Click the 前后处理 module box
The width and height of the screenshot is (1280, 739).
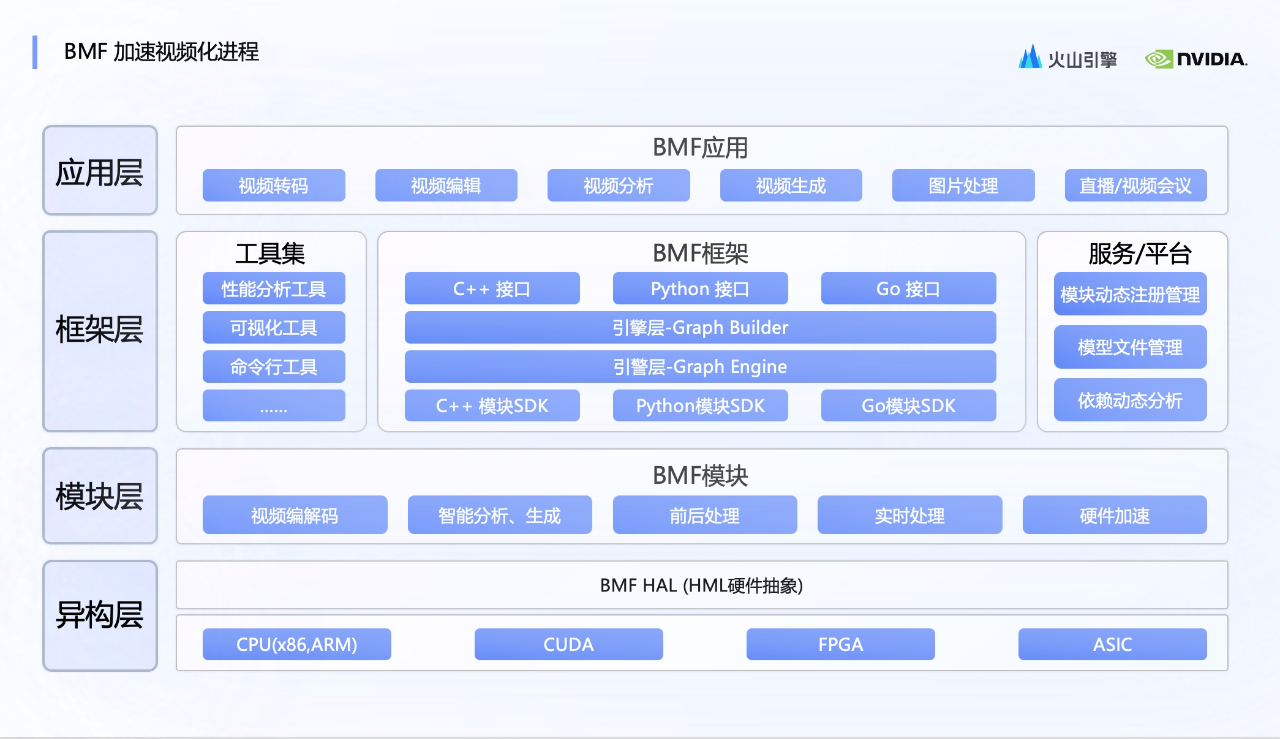[x=705, y=515]
